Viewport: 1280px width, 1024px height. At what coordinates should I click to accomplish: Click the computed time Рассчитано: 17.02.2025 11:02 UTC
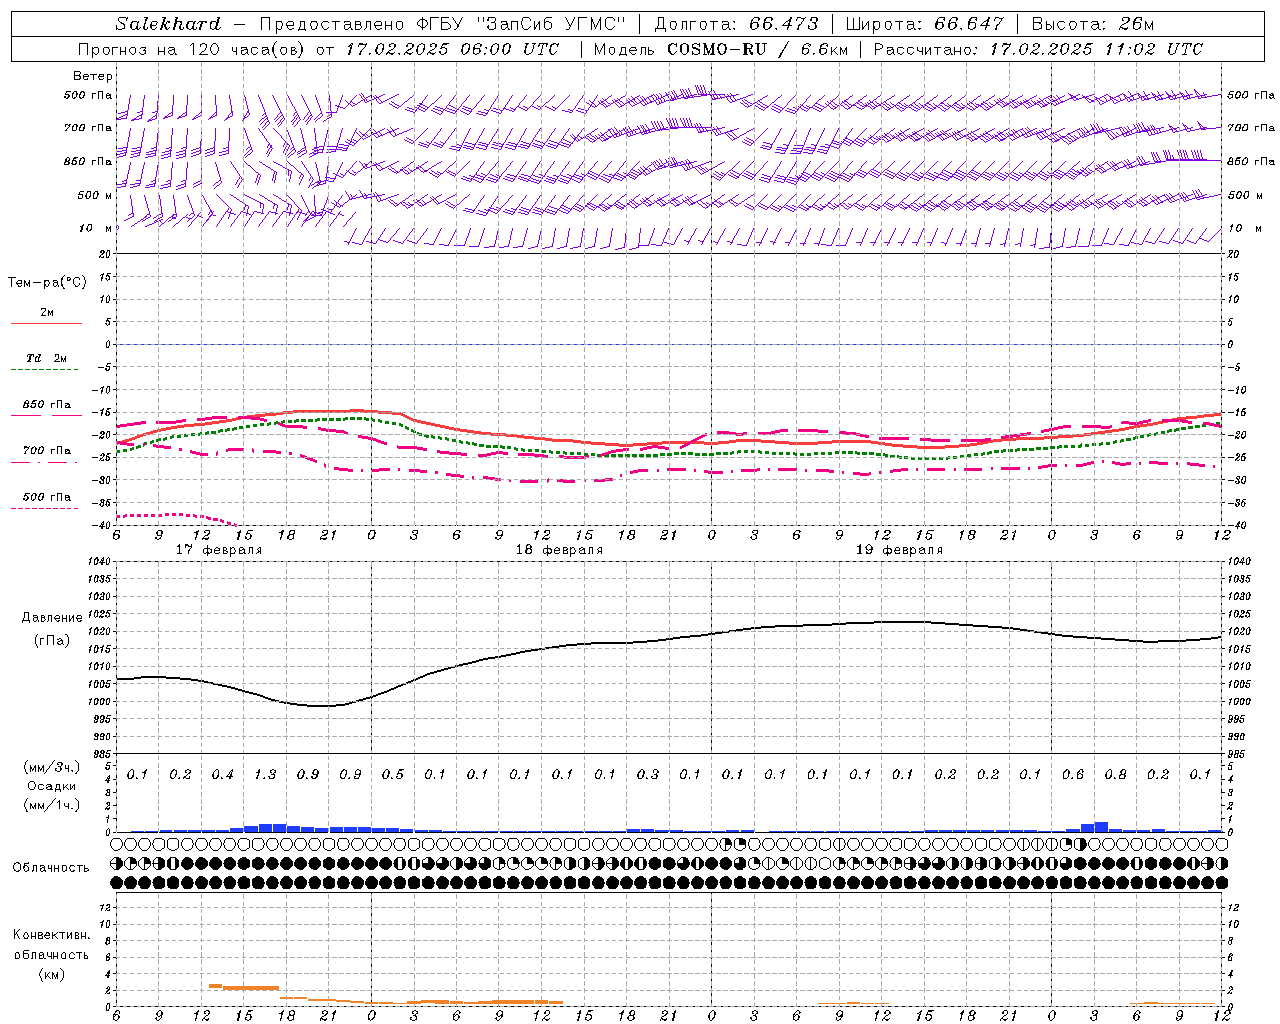click(1039, 49)
